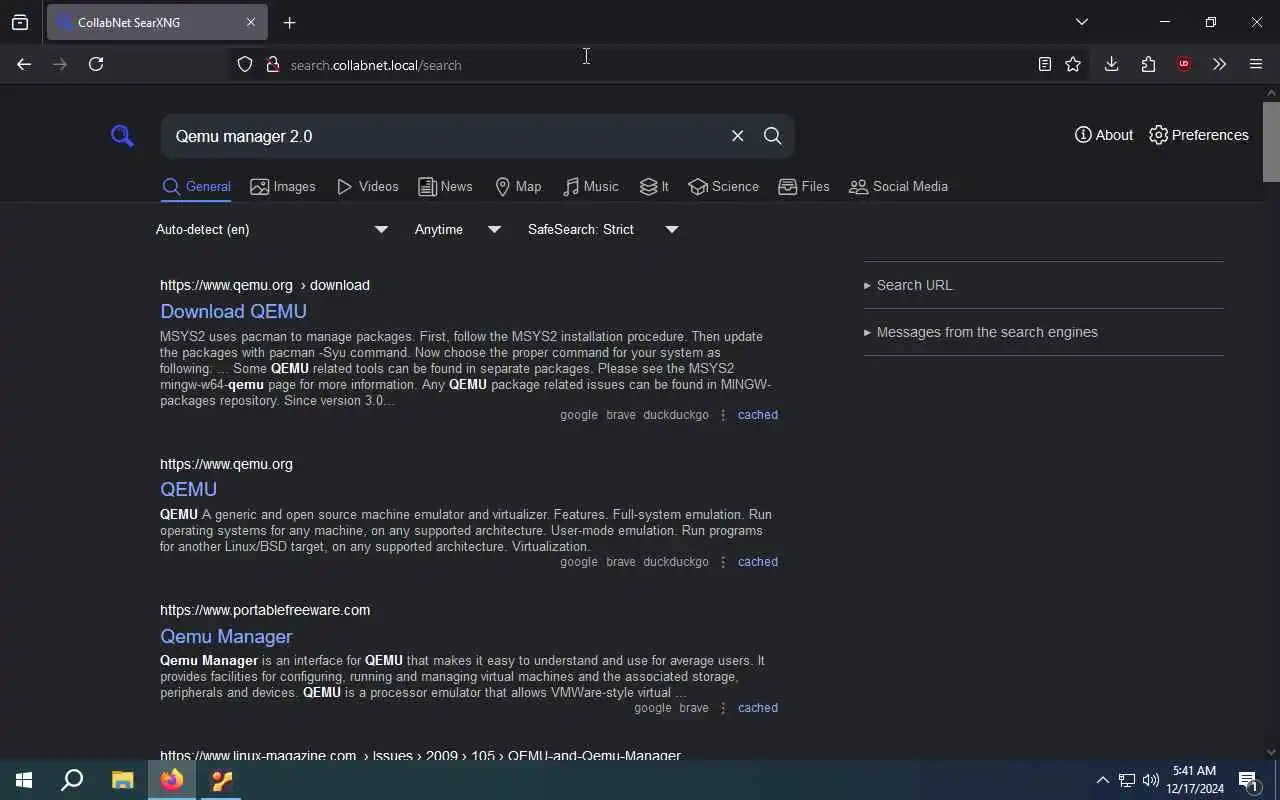Open the Download QEMU result
Screen dimensions: 1280x800
[x=233, y=311]
